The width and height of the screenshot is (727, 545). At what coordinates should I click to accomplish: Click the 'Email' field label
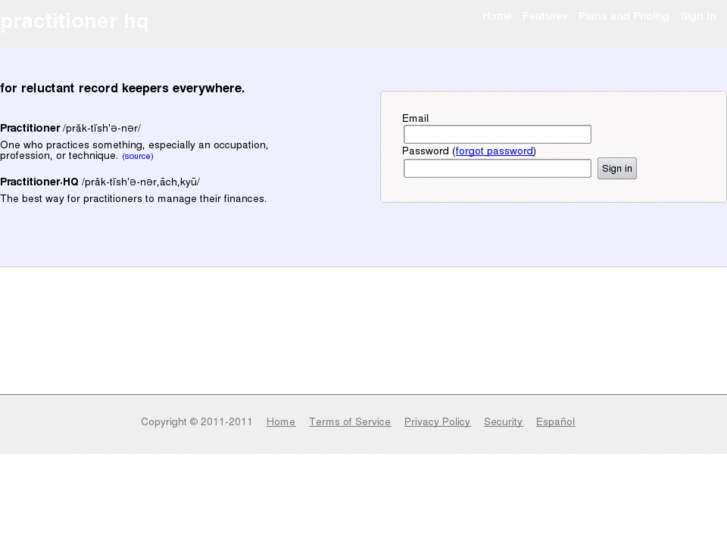coord(415,118)
